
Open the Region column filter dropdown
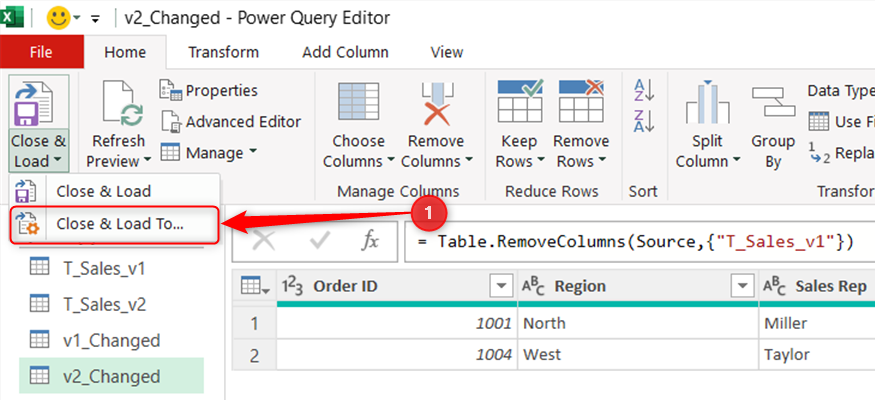click(x=742, y=287)
